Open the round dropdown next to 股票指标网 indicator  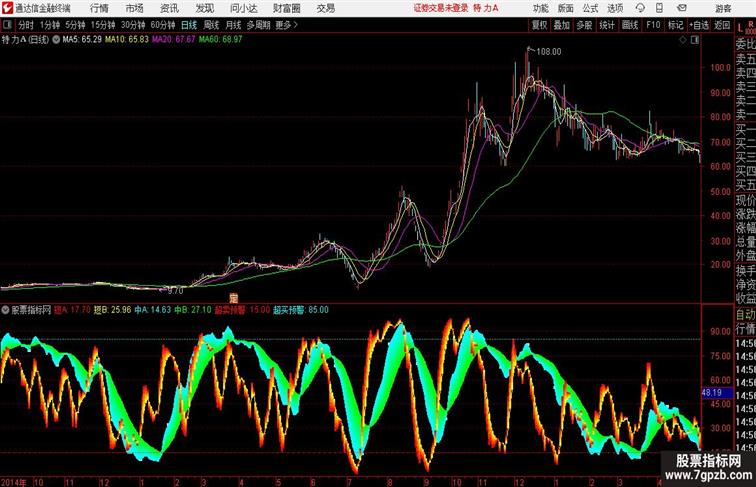(5, 310)
